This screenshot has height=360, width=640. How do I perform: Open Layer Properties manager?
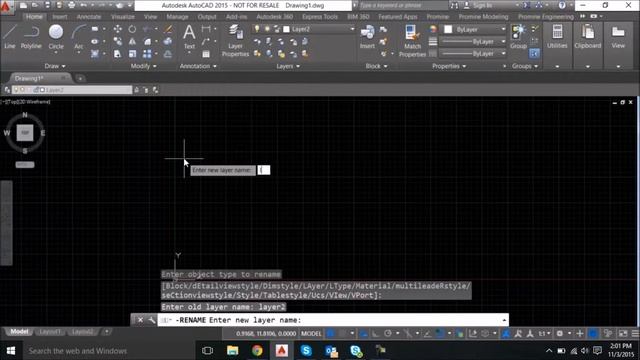click(x=235, y=40)
